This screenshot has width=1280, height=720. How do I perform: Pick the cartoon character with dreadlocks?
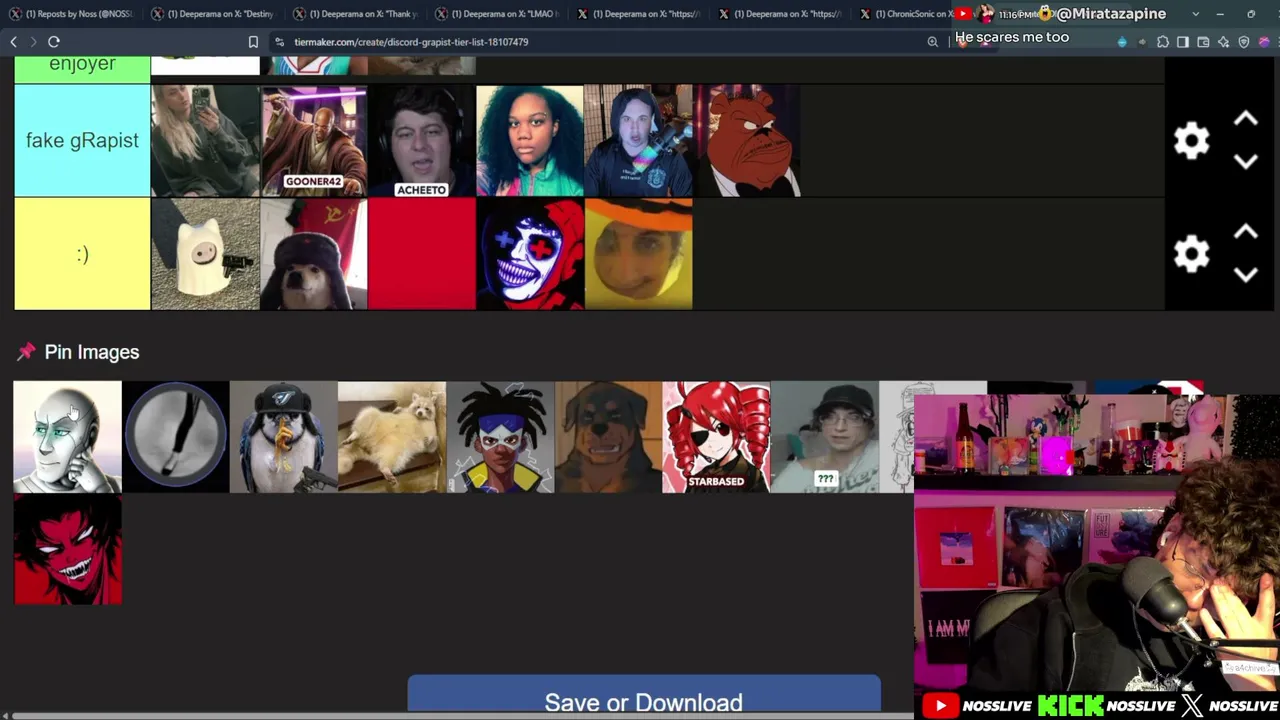coord(500,437)
